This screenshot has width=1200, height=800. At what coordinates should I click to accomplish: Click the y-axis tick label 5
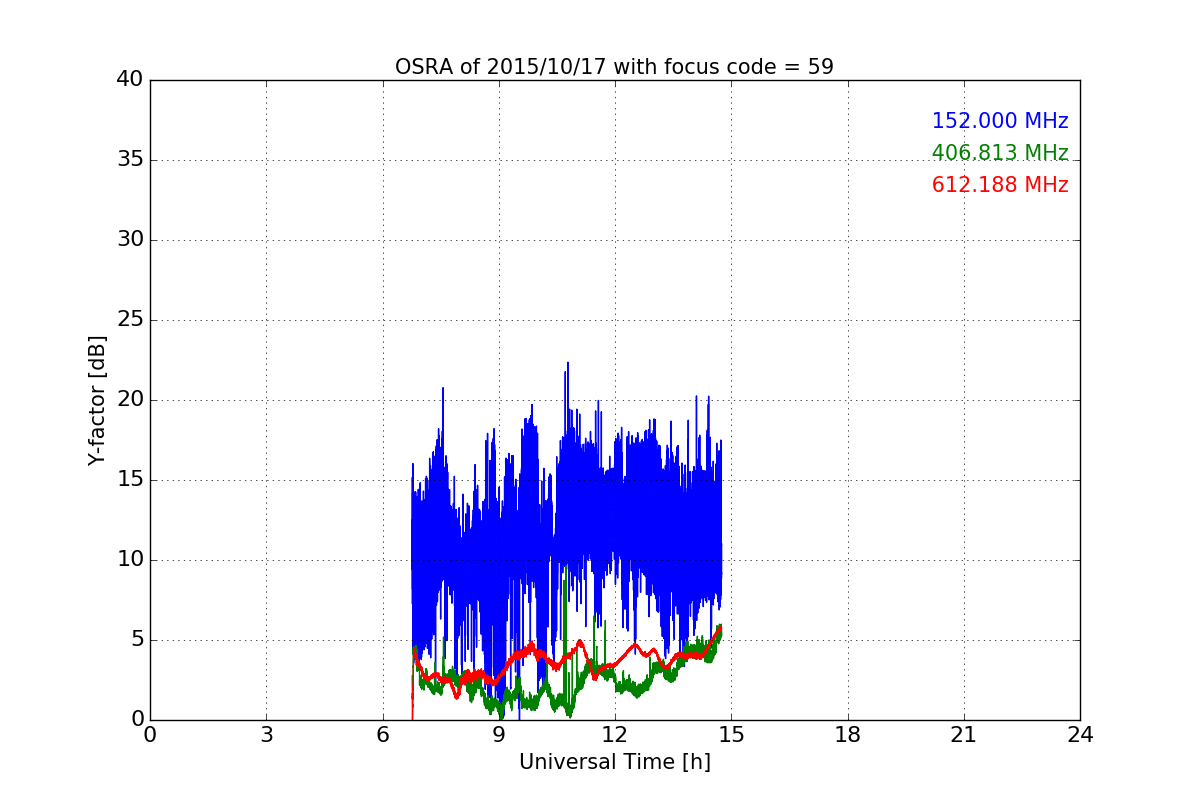(136, 640)
